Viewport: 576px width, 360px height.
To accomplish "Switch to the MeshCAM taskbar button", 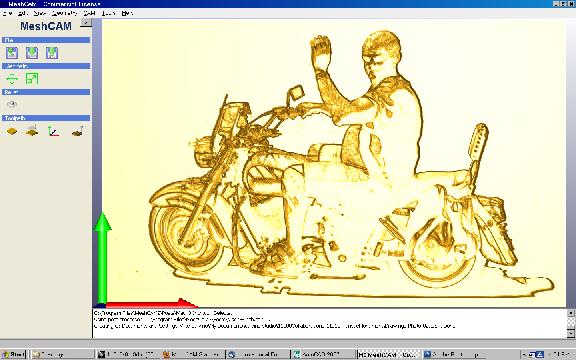I will 388,354.
